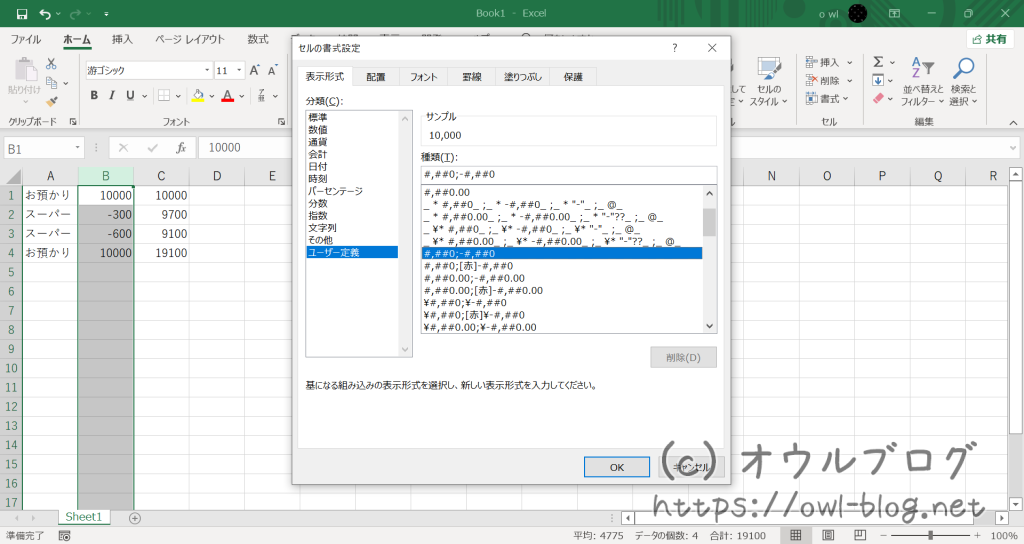Open the 挿入 ribbon tab
Screen dimensions: 1024x544
[x=122, y=39]
